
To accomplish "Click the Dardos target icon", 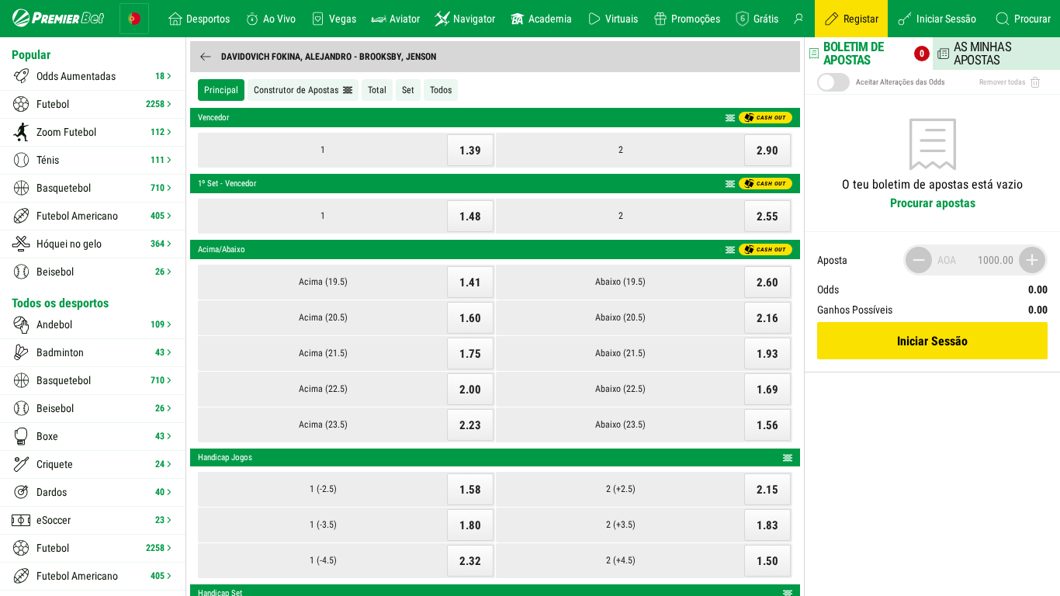I will point(21,492).
